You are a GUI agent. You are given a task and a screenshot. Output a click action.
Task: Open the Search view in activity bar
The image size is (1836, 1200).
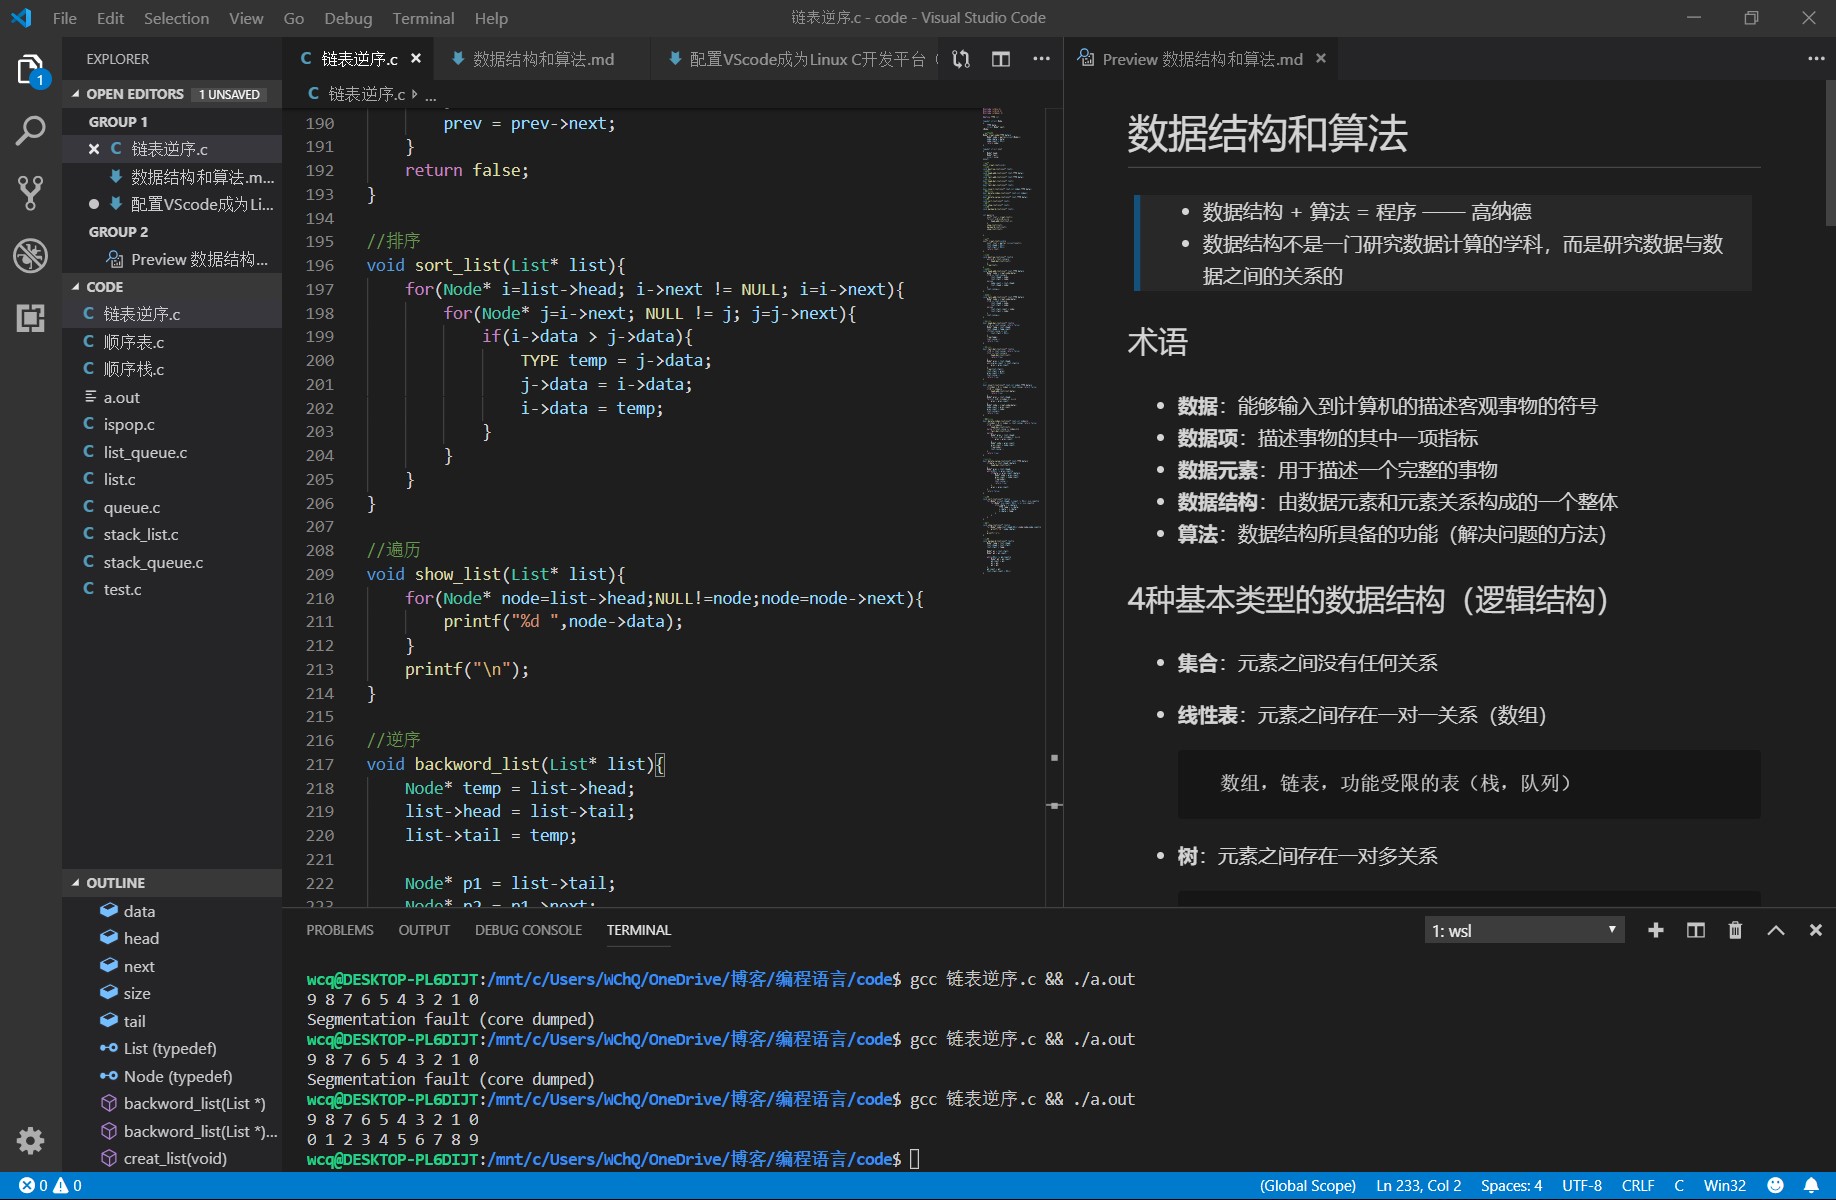click(30, 130)
